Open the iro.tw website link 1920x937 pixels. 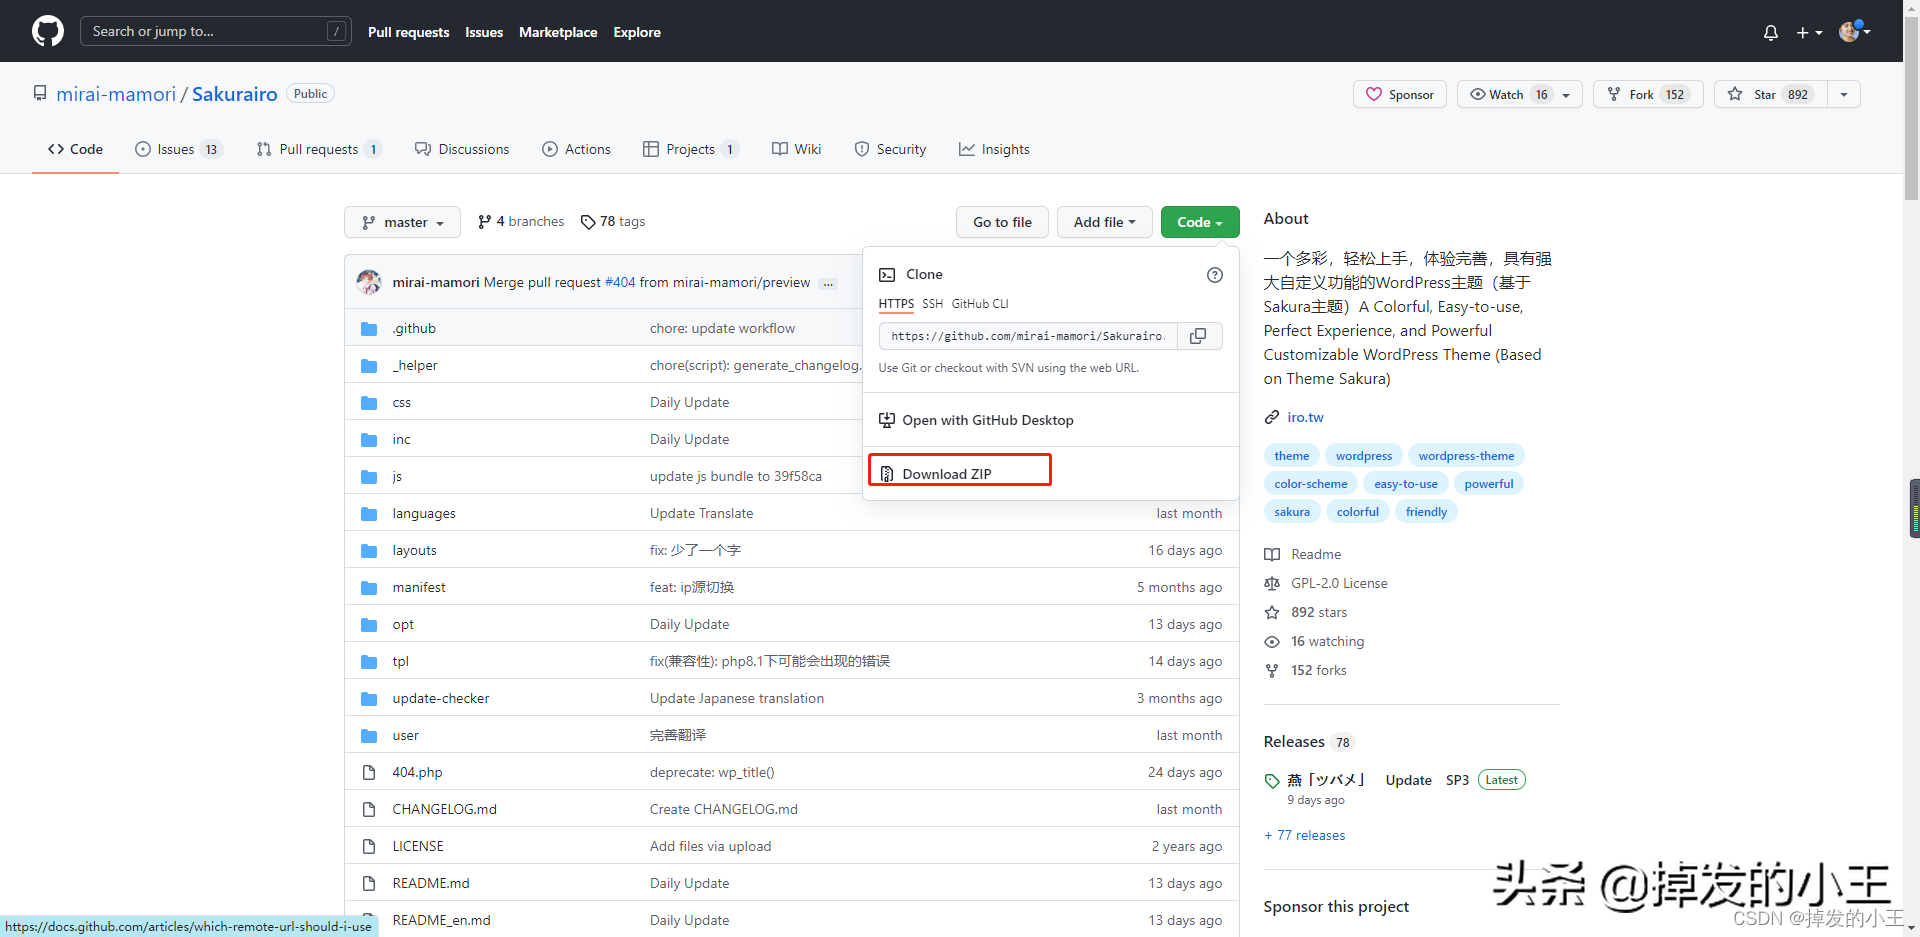tap(1305, 417)
